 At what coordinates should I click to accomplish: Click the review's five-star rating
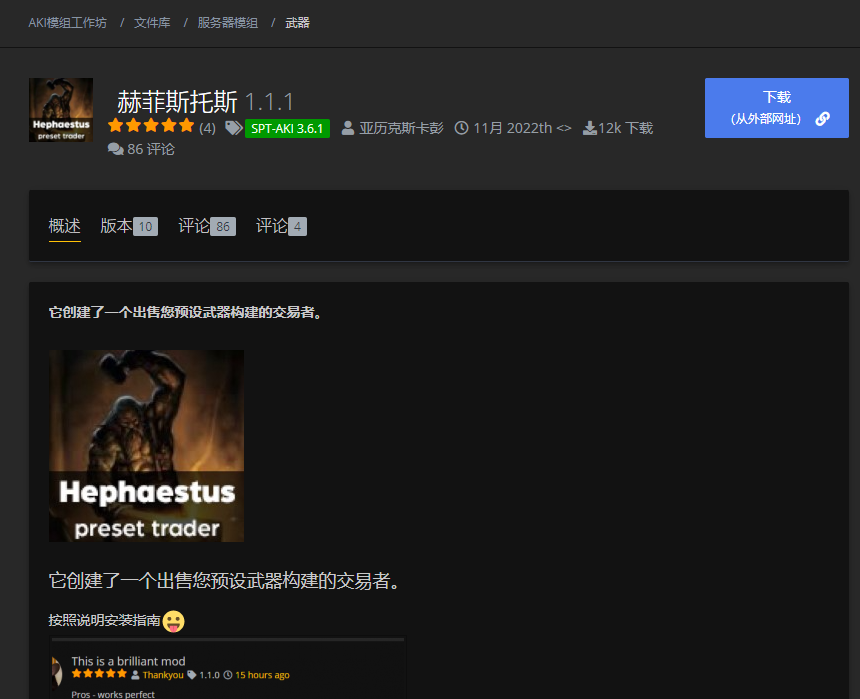[x=99, y=674]
